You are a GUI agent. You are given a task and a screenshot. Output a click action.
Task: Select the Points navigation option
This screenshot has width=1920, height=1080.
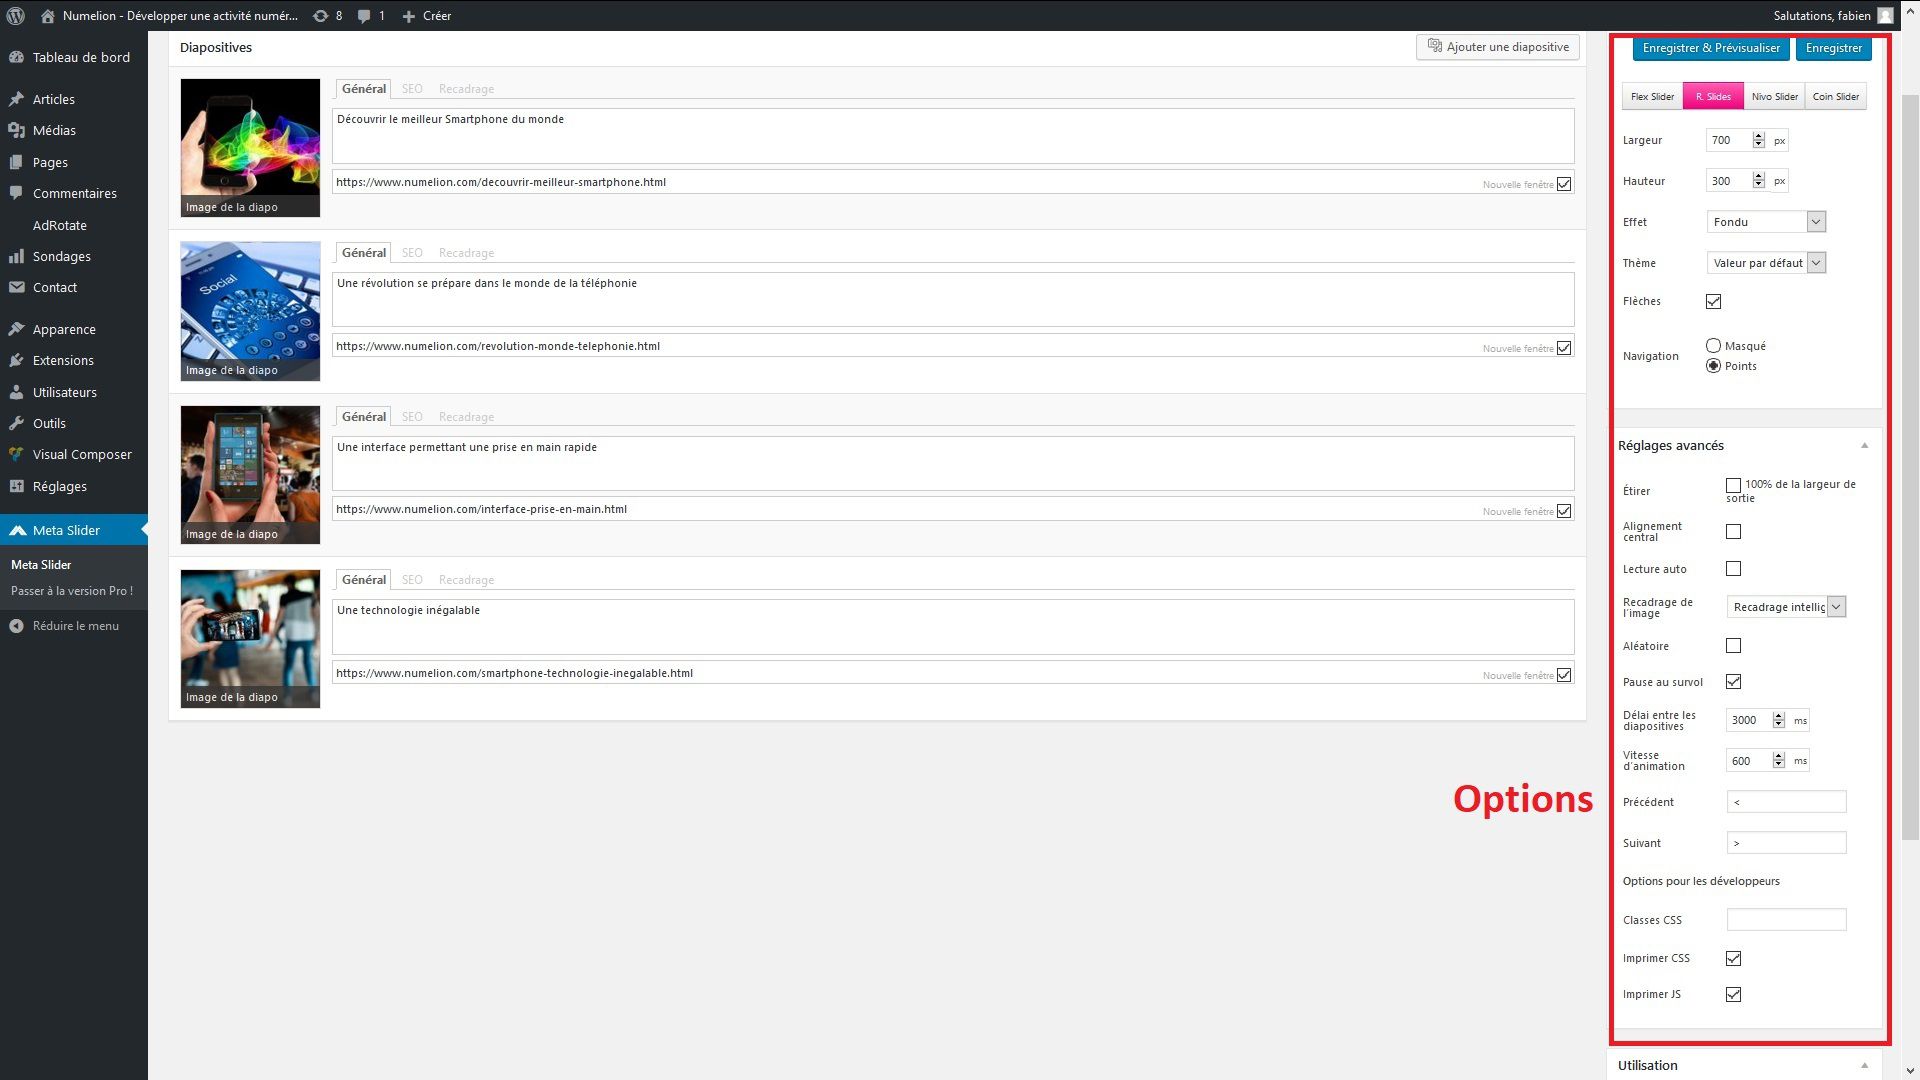coord(1713,366)
